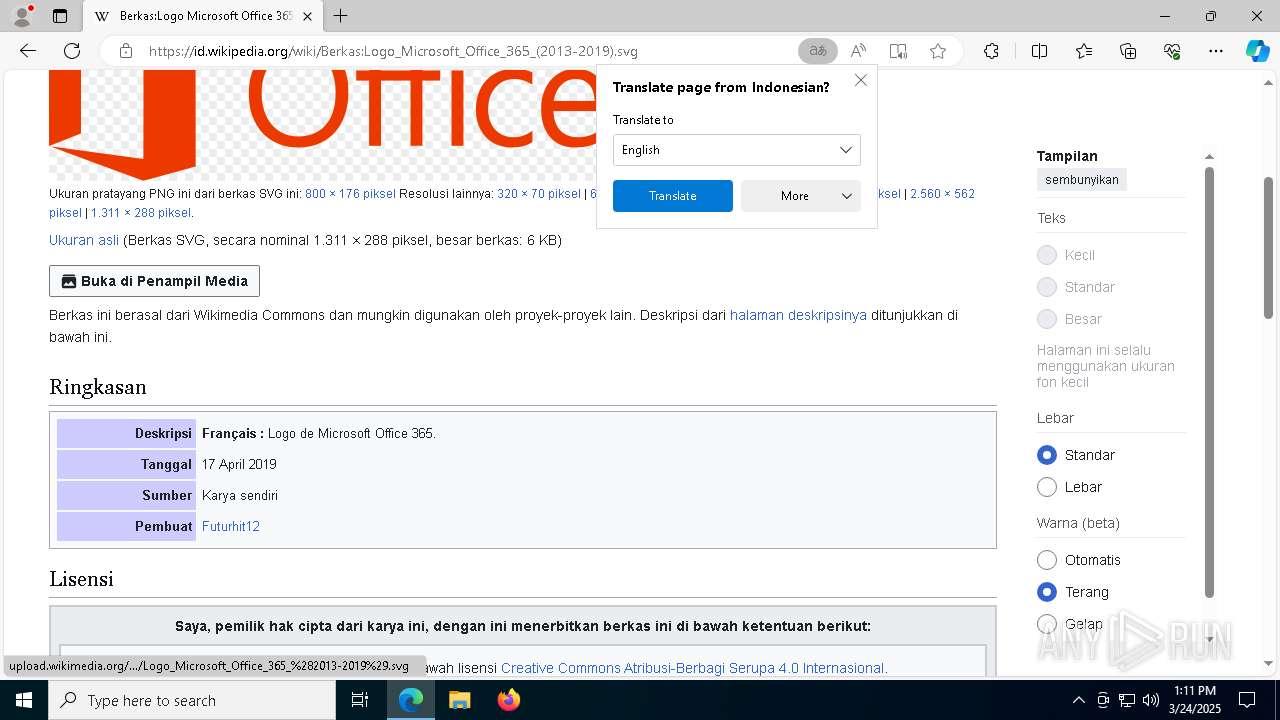This screenshot has width=1280, height=720.
Task: Open Firefox from the taskbar
Action: (x=508, y=700)
